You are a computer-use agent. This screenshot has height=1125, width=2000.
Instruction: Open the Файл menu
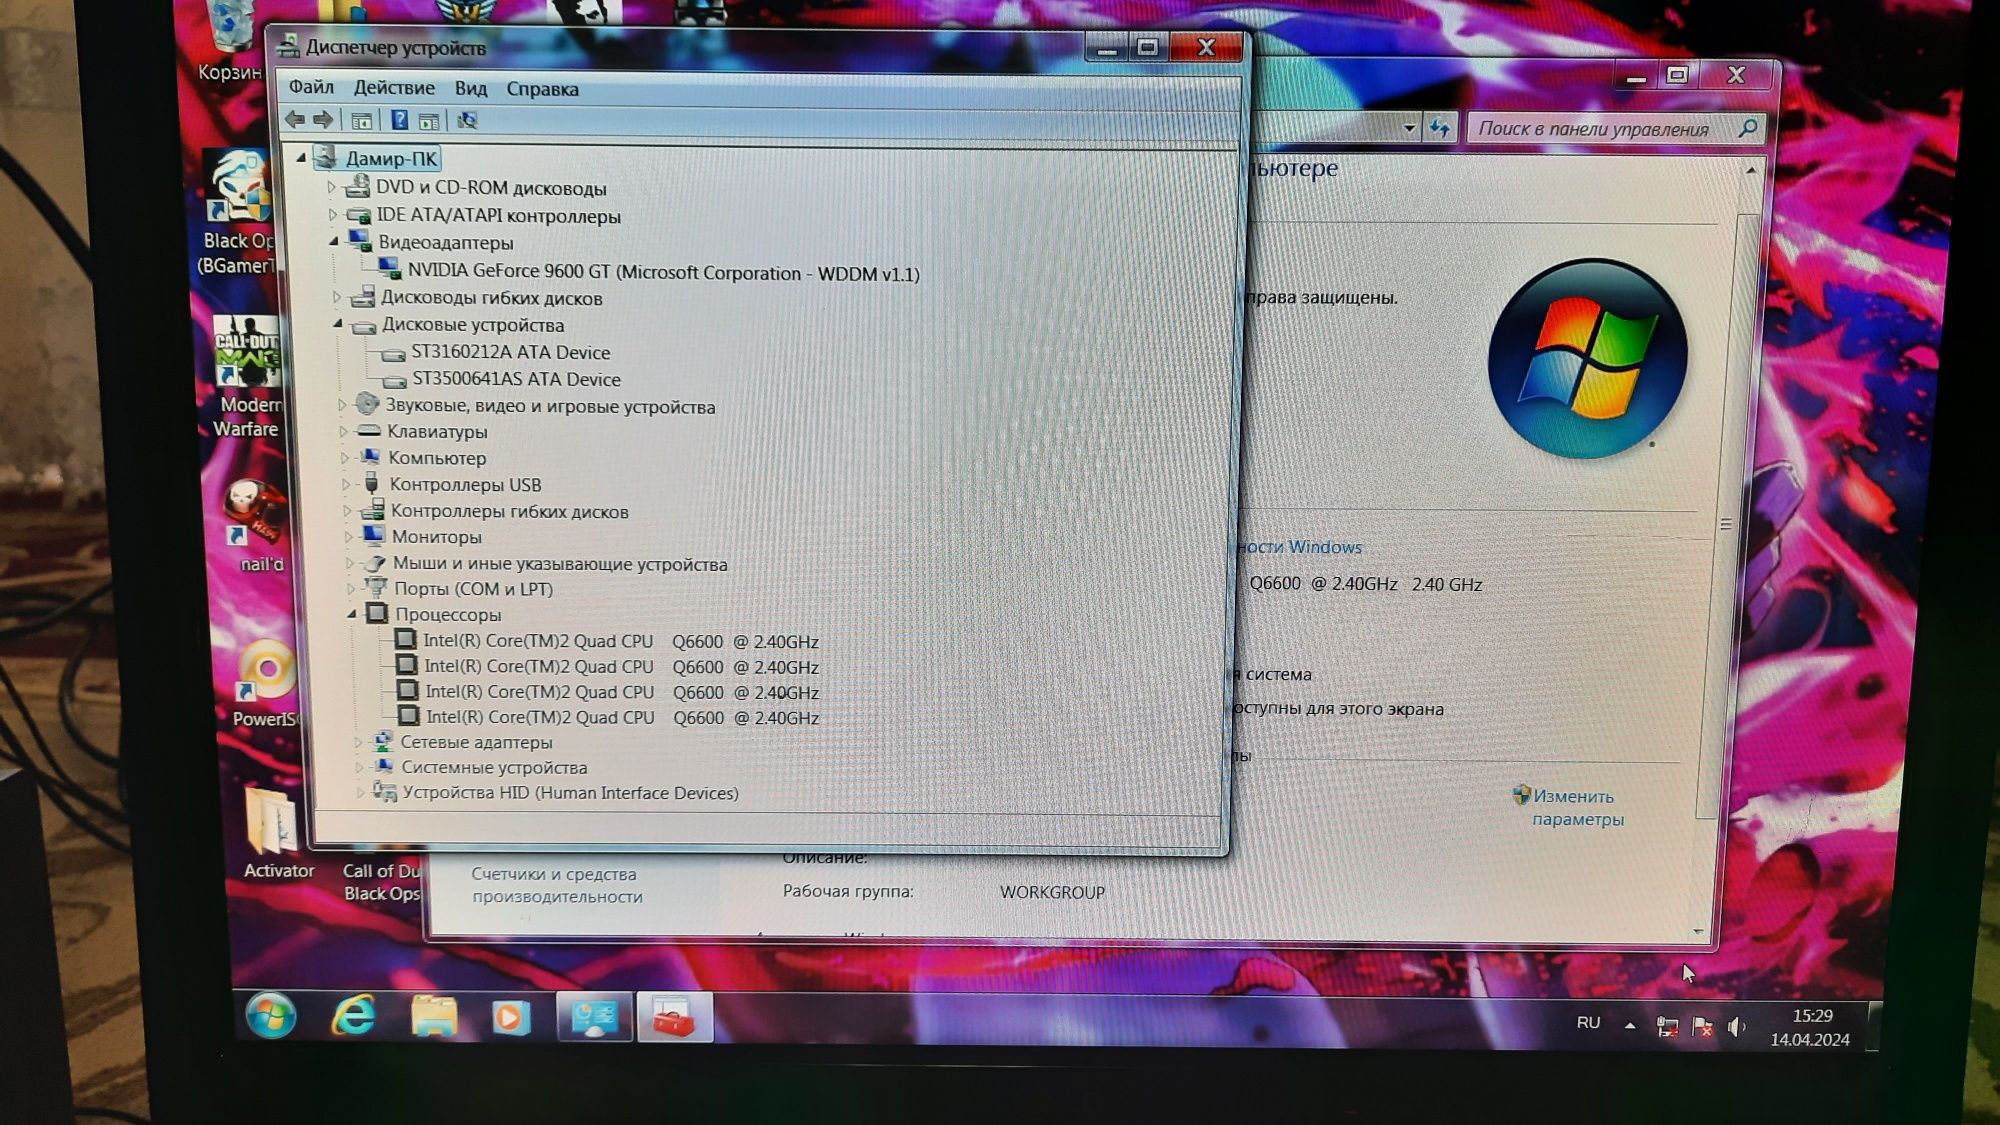coord(311,87)
